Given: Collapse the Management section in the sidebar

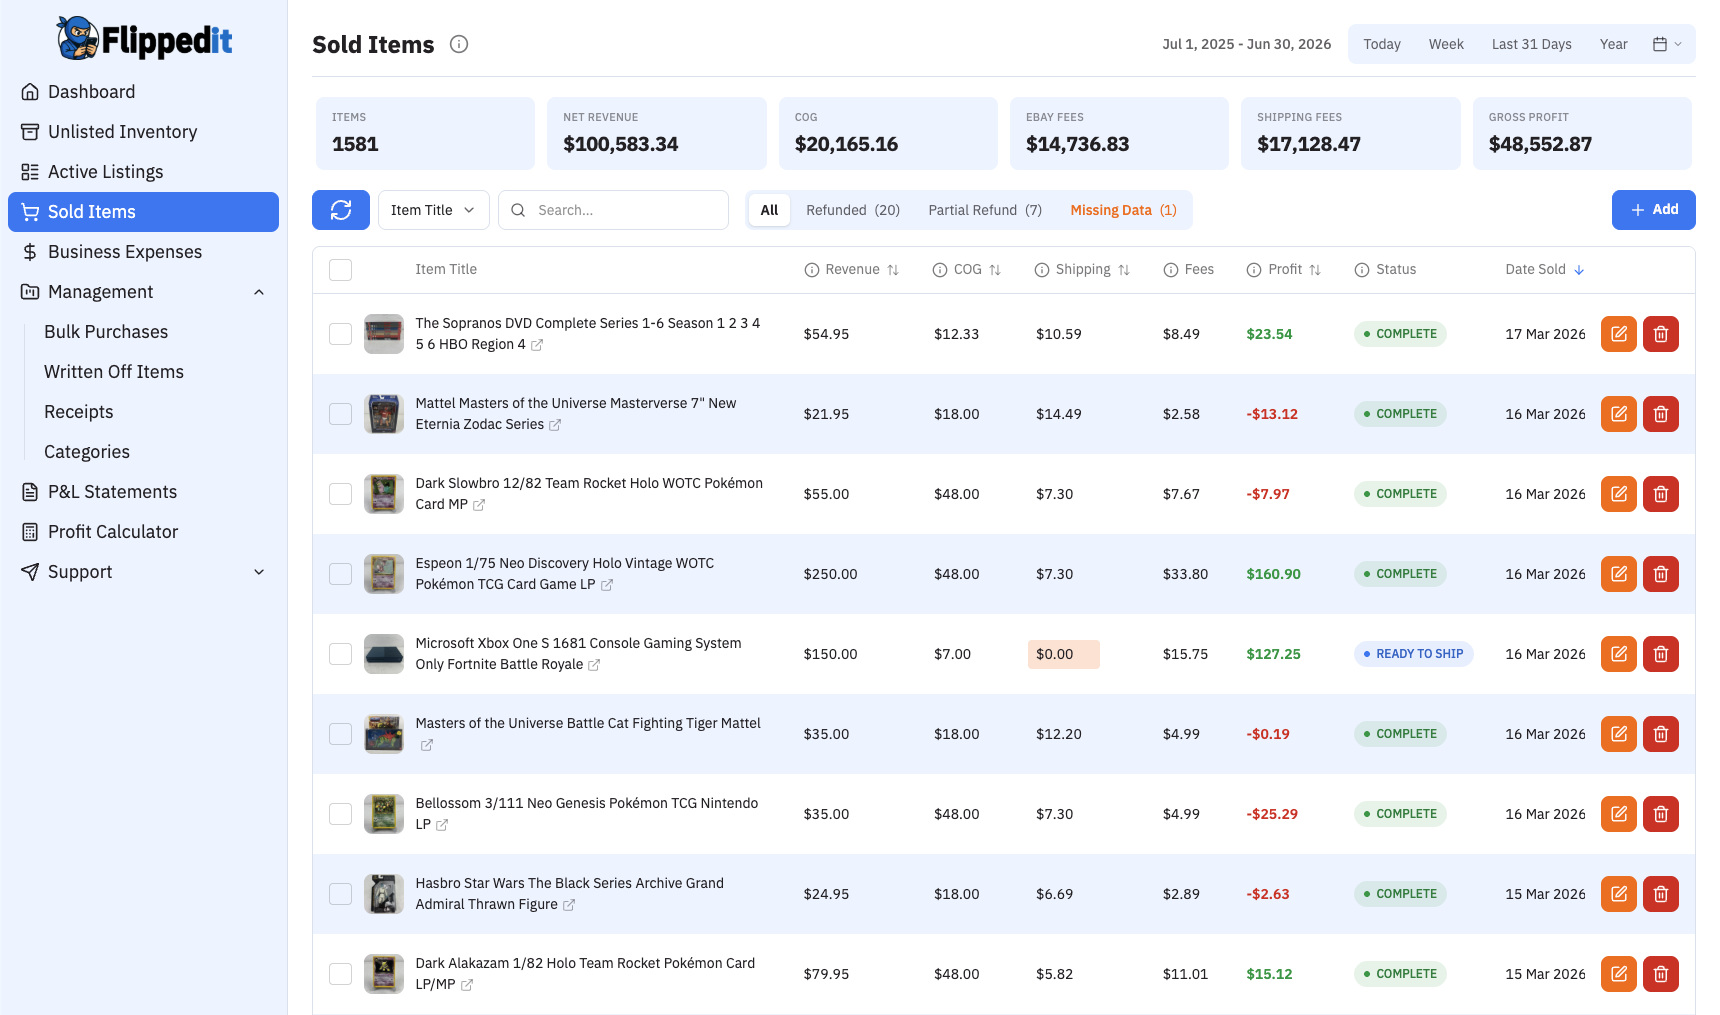Looking at the screenshot, I should click(259, 291).
